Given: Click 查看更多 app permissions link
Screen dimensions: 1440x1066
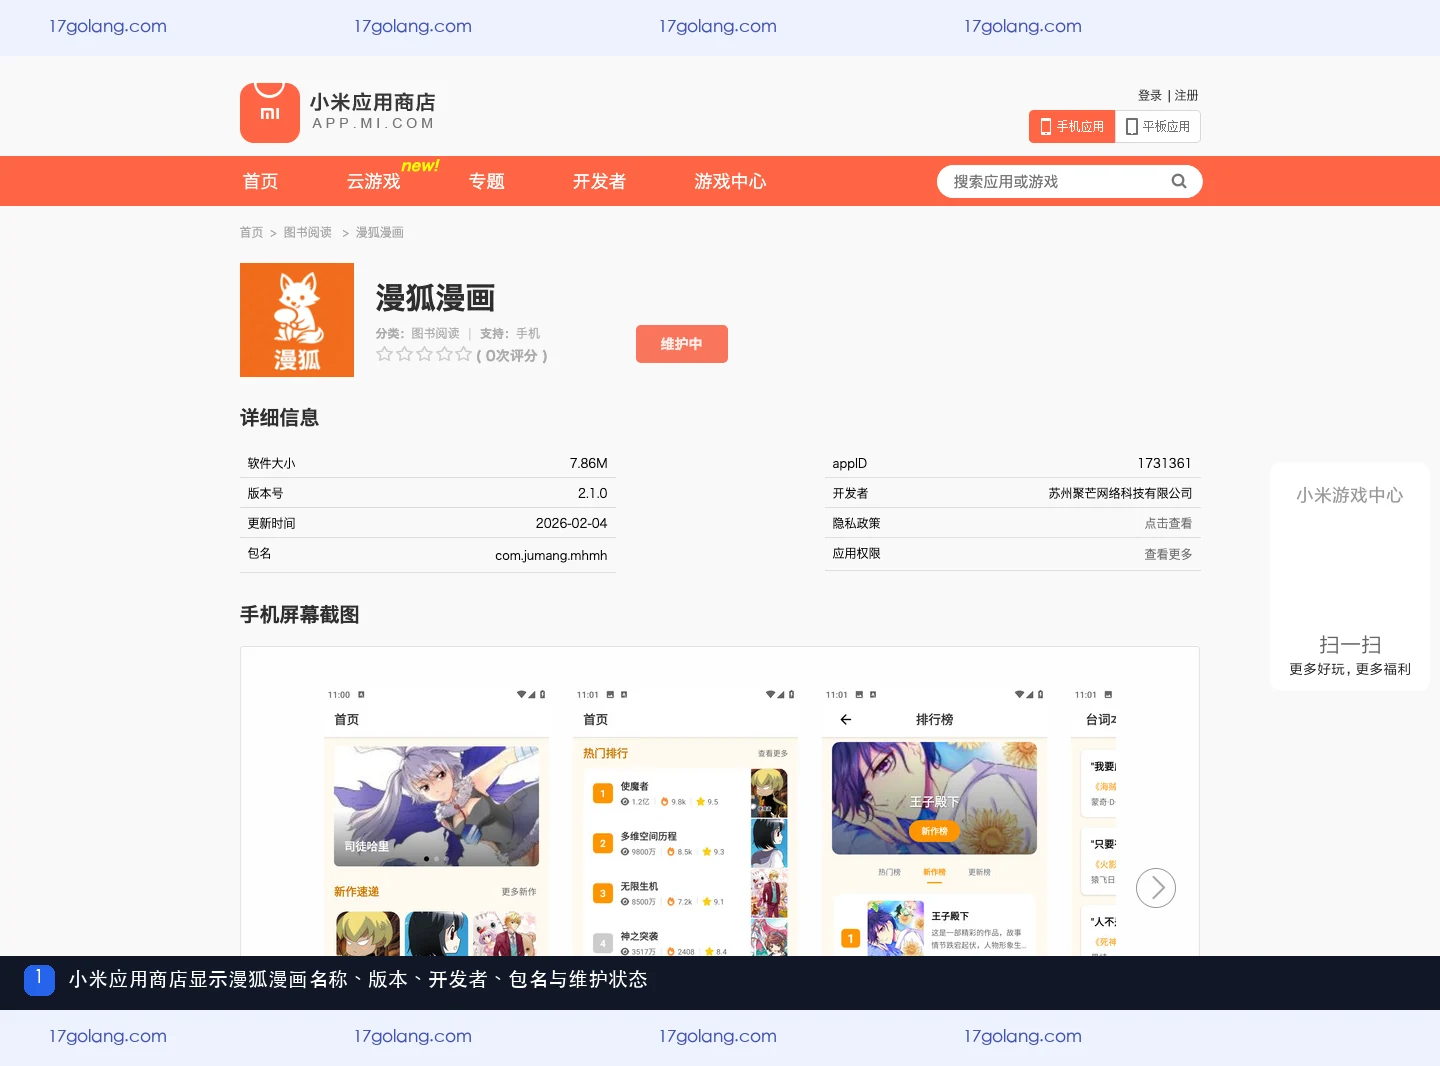Looking at the screenshot, I should point(1168,554).
